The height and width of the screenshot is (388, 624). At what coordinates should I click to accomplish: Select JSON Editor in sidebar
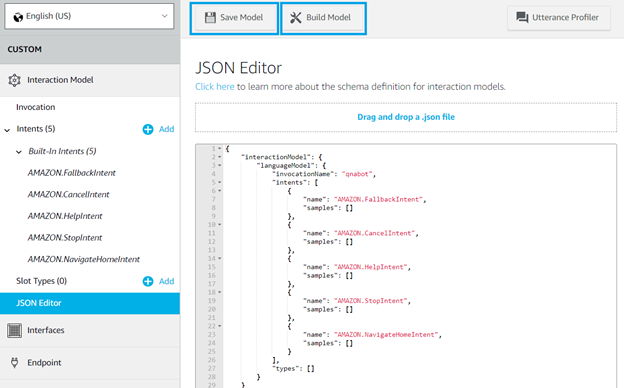tap(90, 303)
